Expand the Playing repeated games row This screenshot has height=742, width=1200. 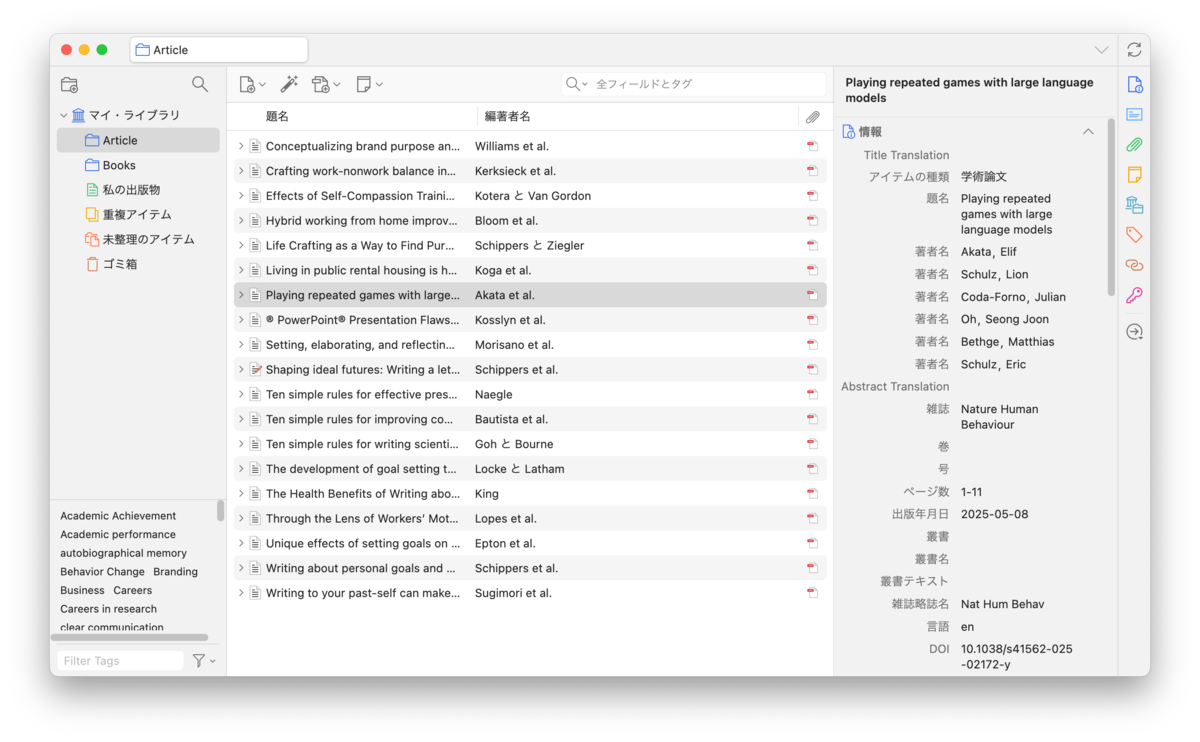point(241,295)
